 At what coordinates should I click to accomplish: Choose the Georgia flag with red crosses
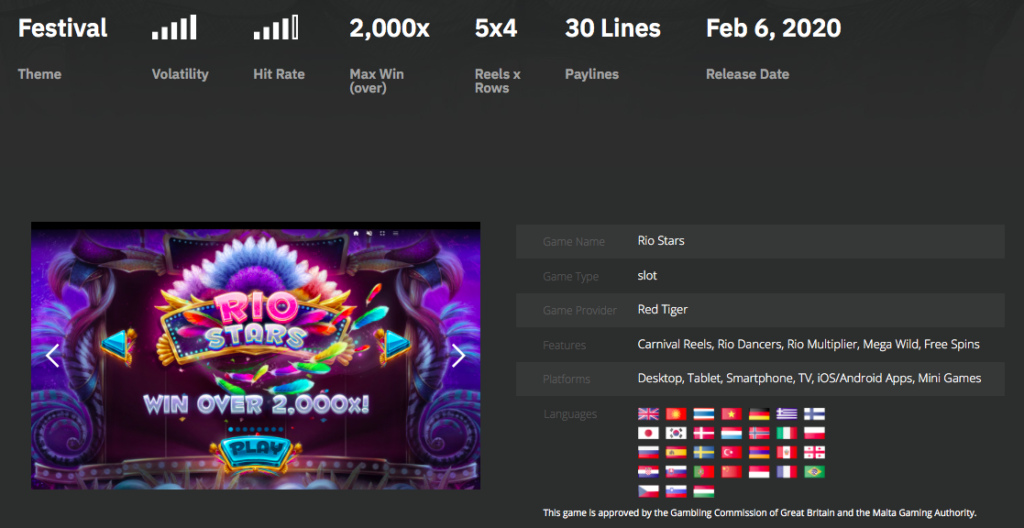(814, 452)
